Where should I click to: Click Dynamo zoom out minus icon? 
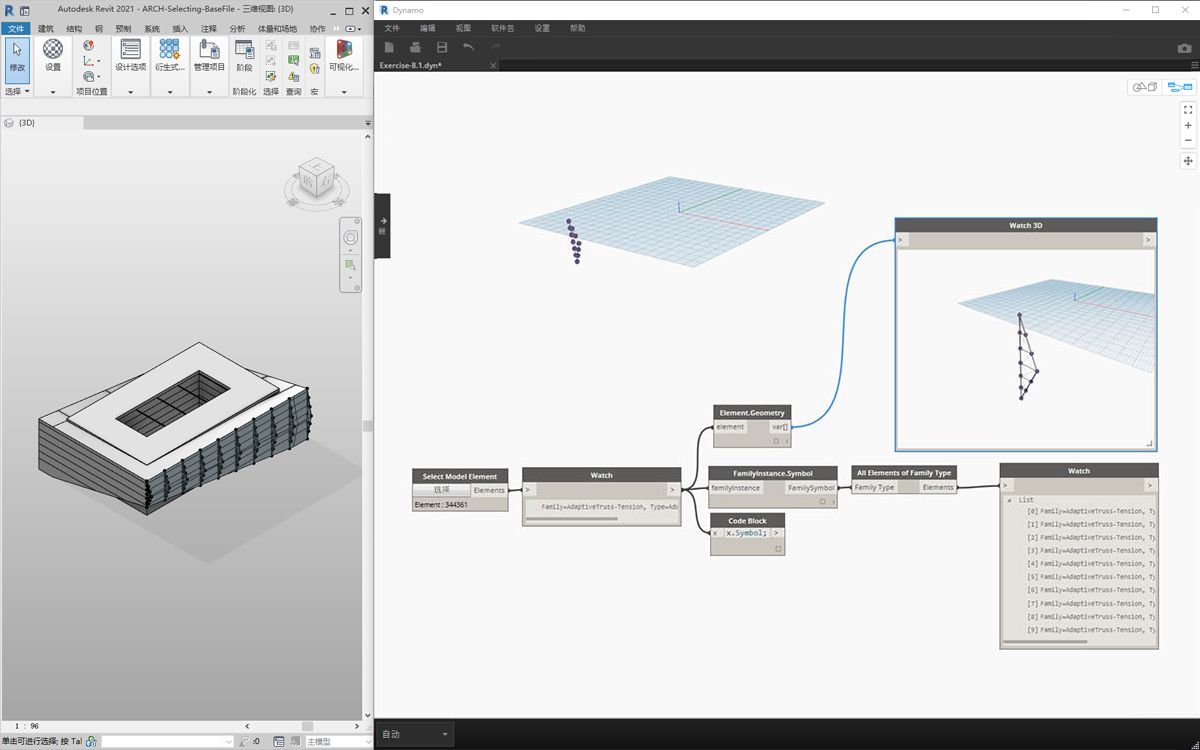tap(1188, 140)
